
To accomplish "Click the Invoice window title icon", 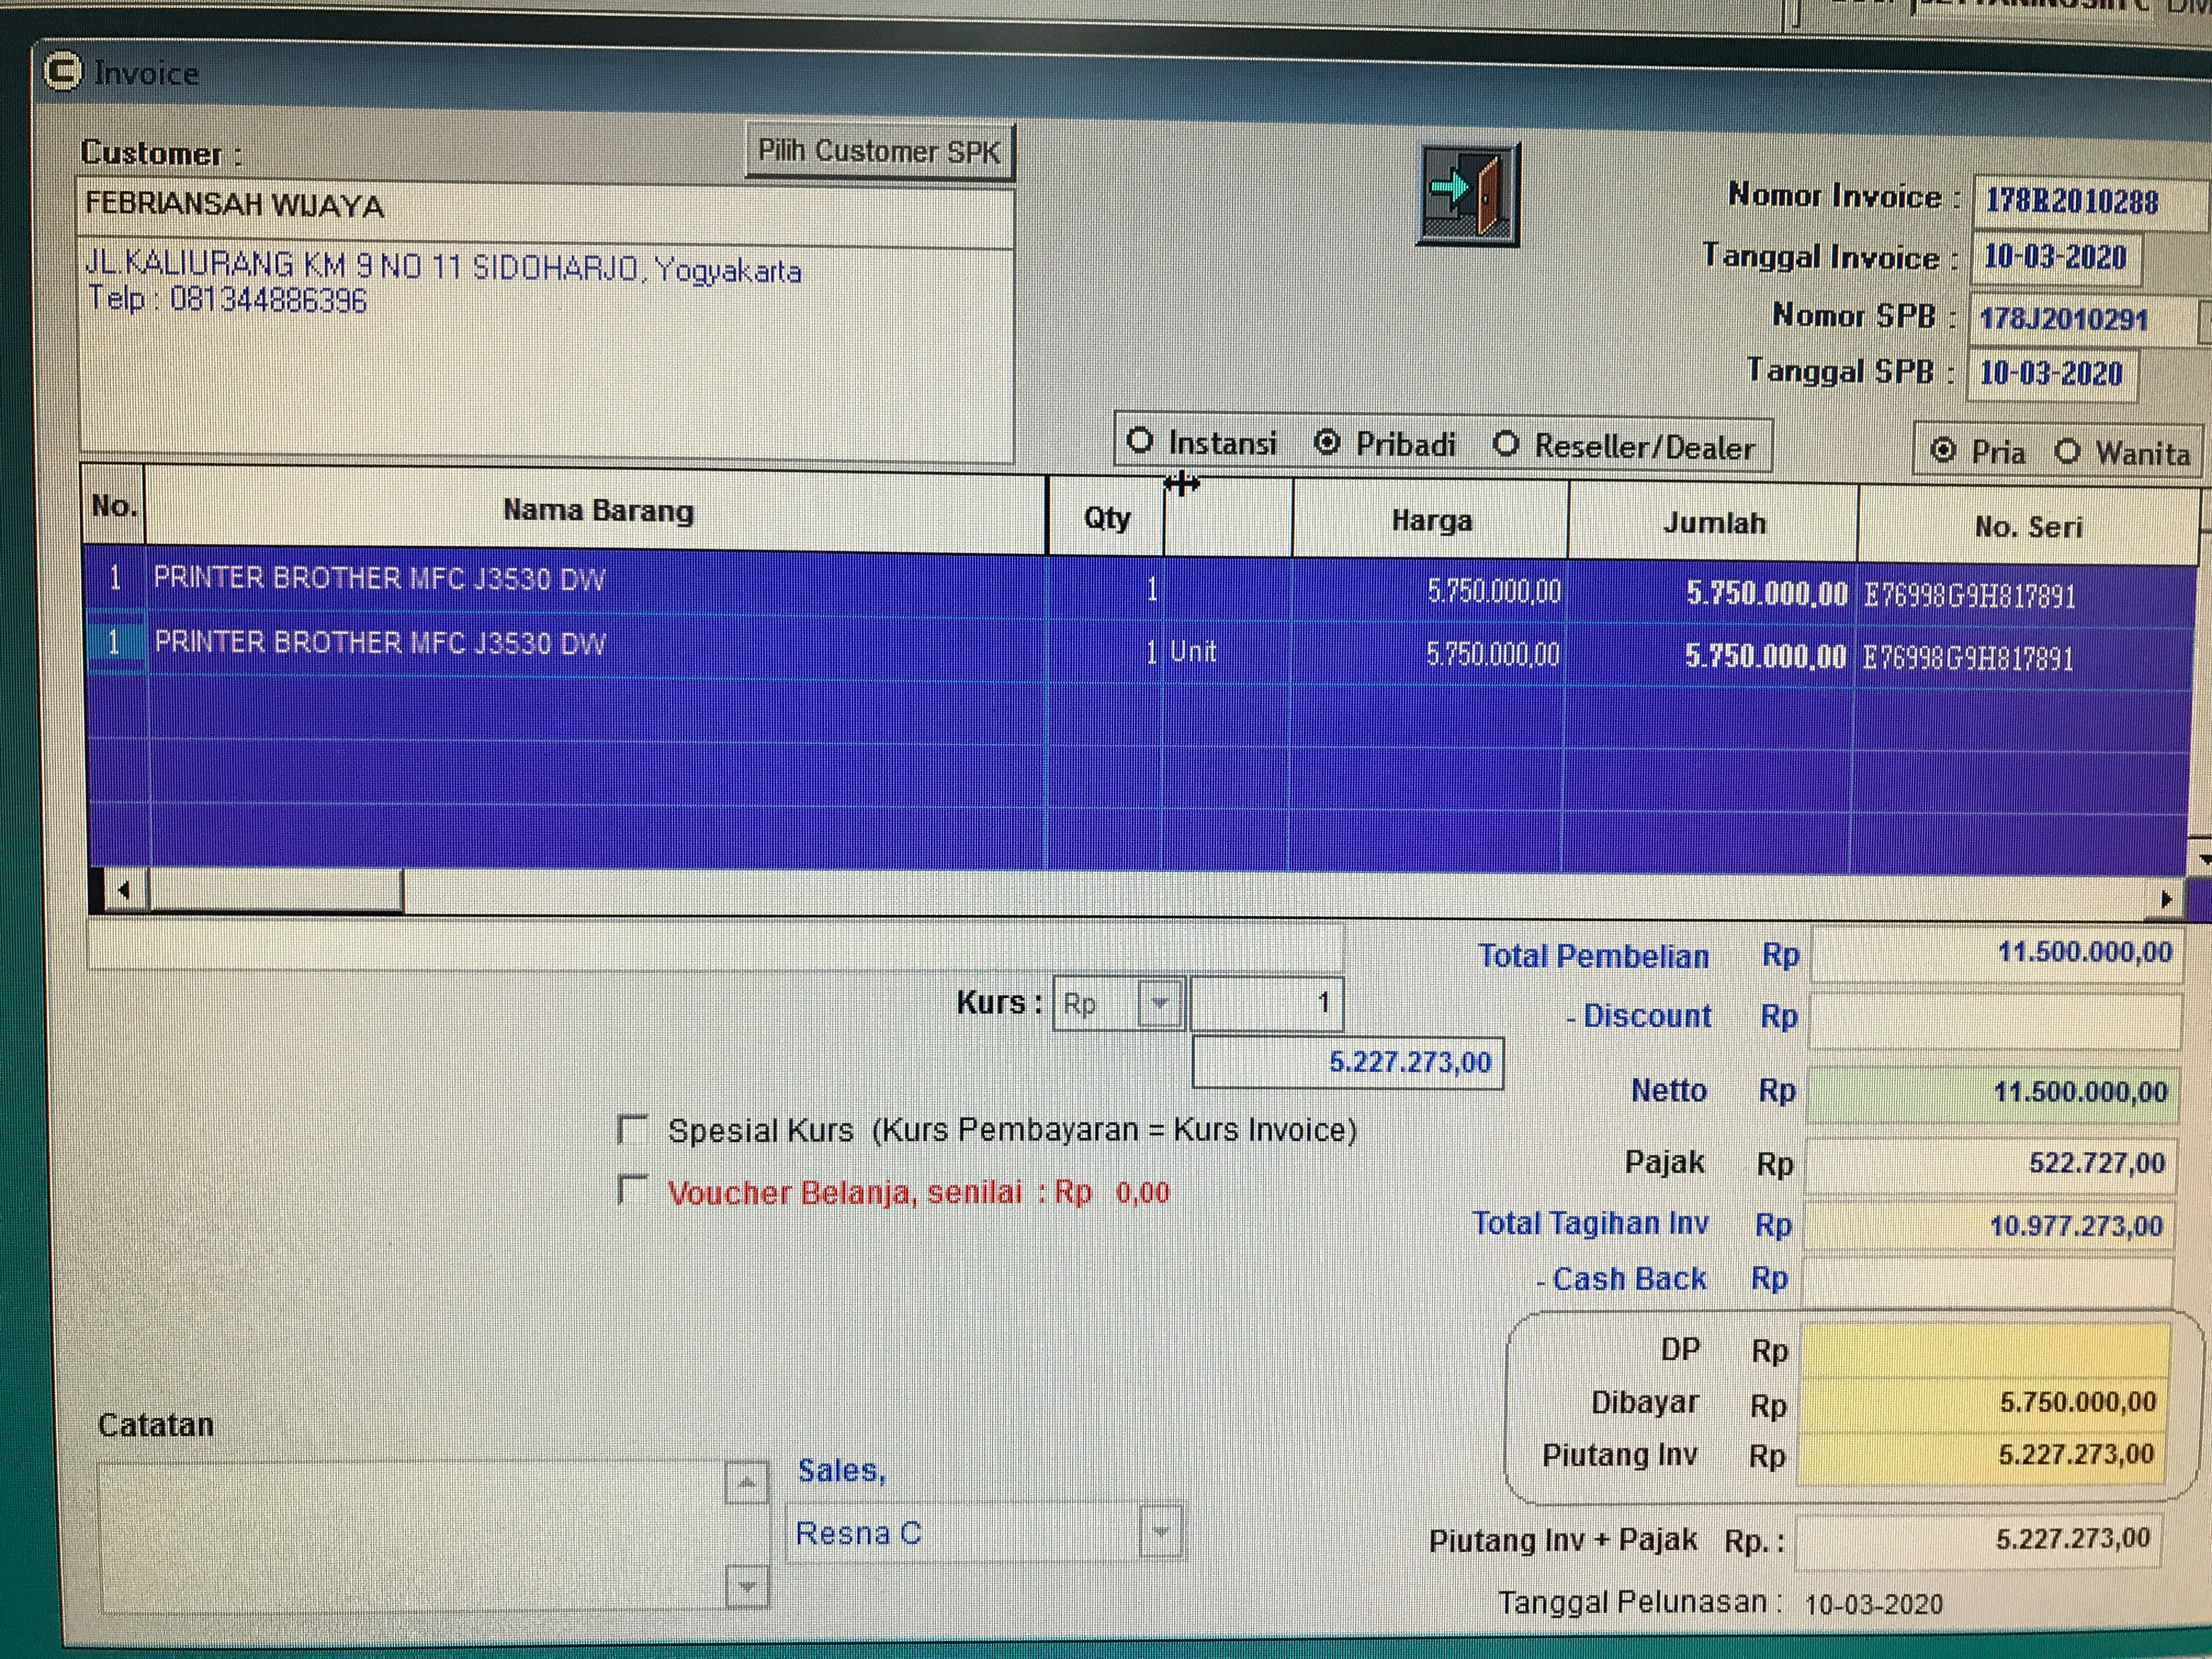I will (x=63, y=72).
